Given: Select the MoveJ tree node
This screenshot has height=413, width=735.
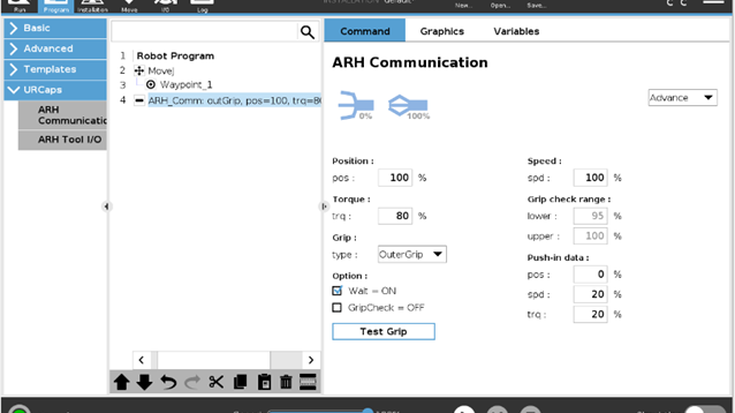Looking at the screenshot, I should coord(161,71).
